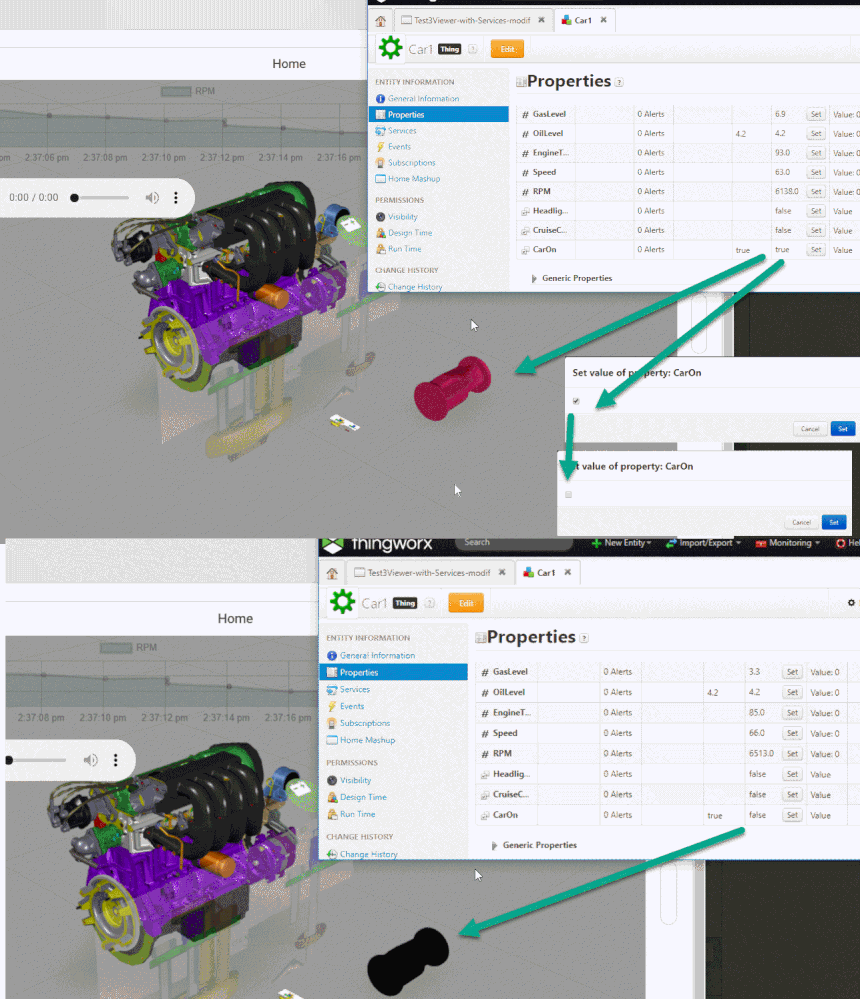Open the Monitoring dropdown menu

click(787, 543)
